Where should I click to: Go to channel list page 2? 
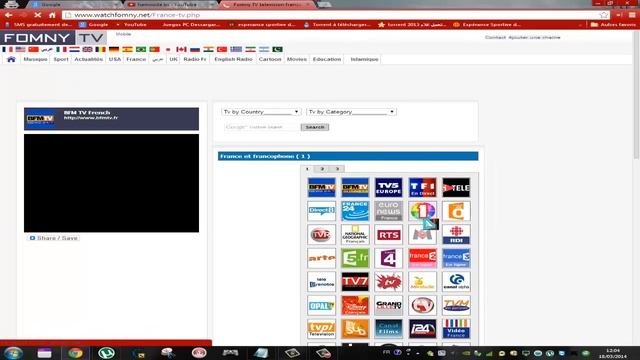(x=322, y=169)
